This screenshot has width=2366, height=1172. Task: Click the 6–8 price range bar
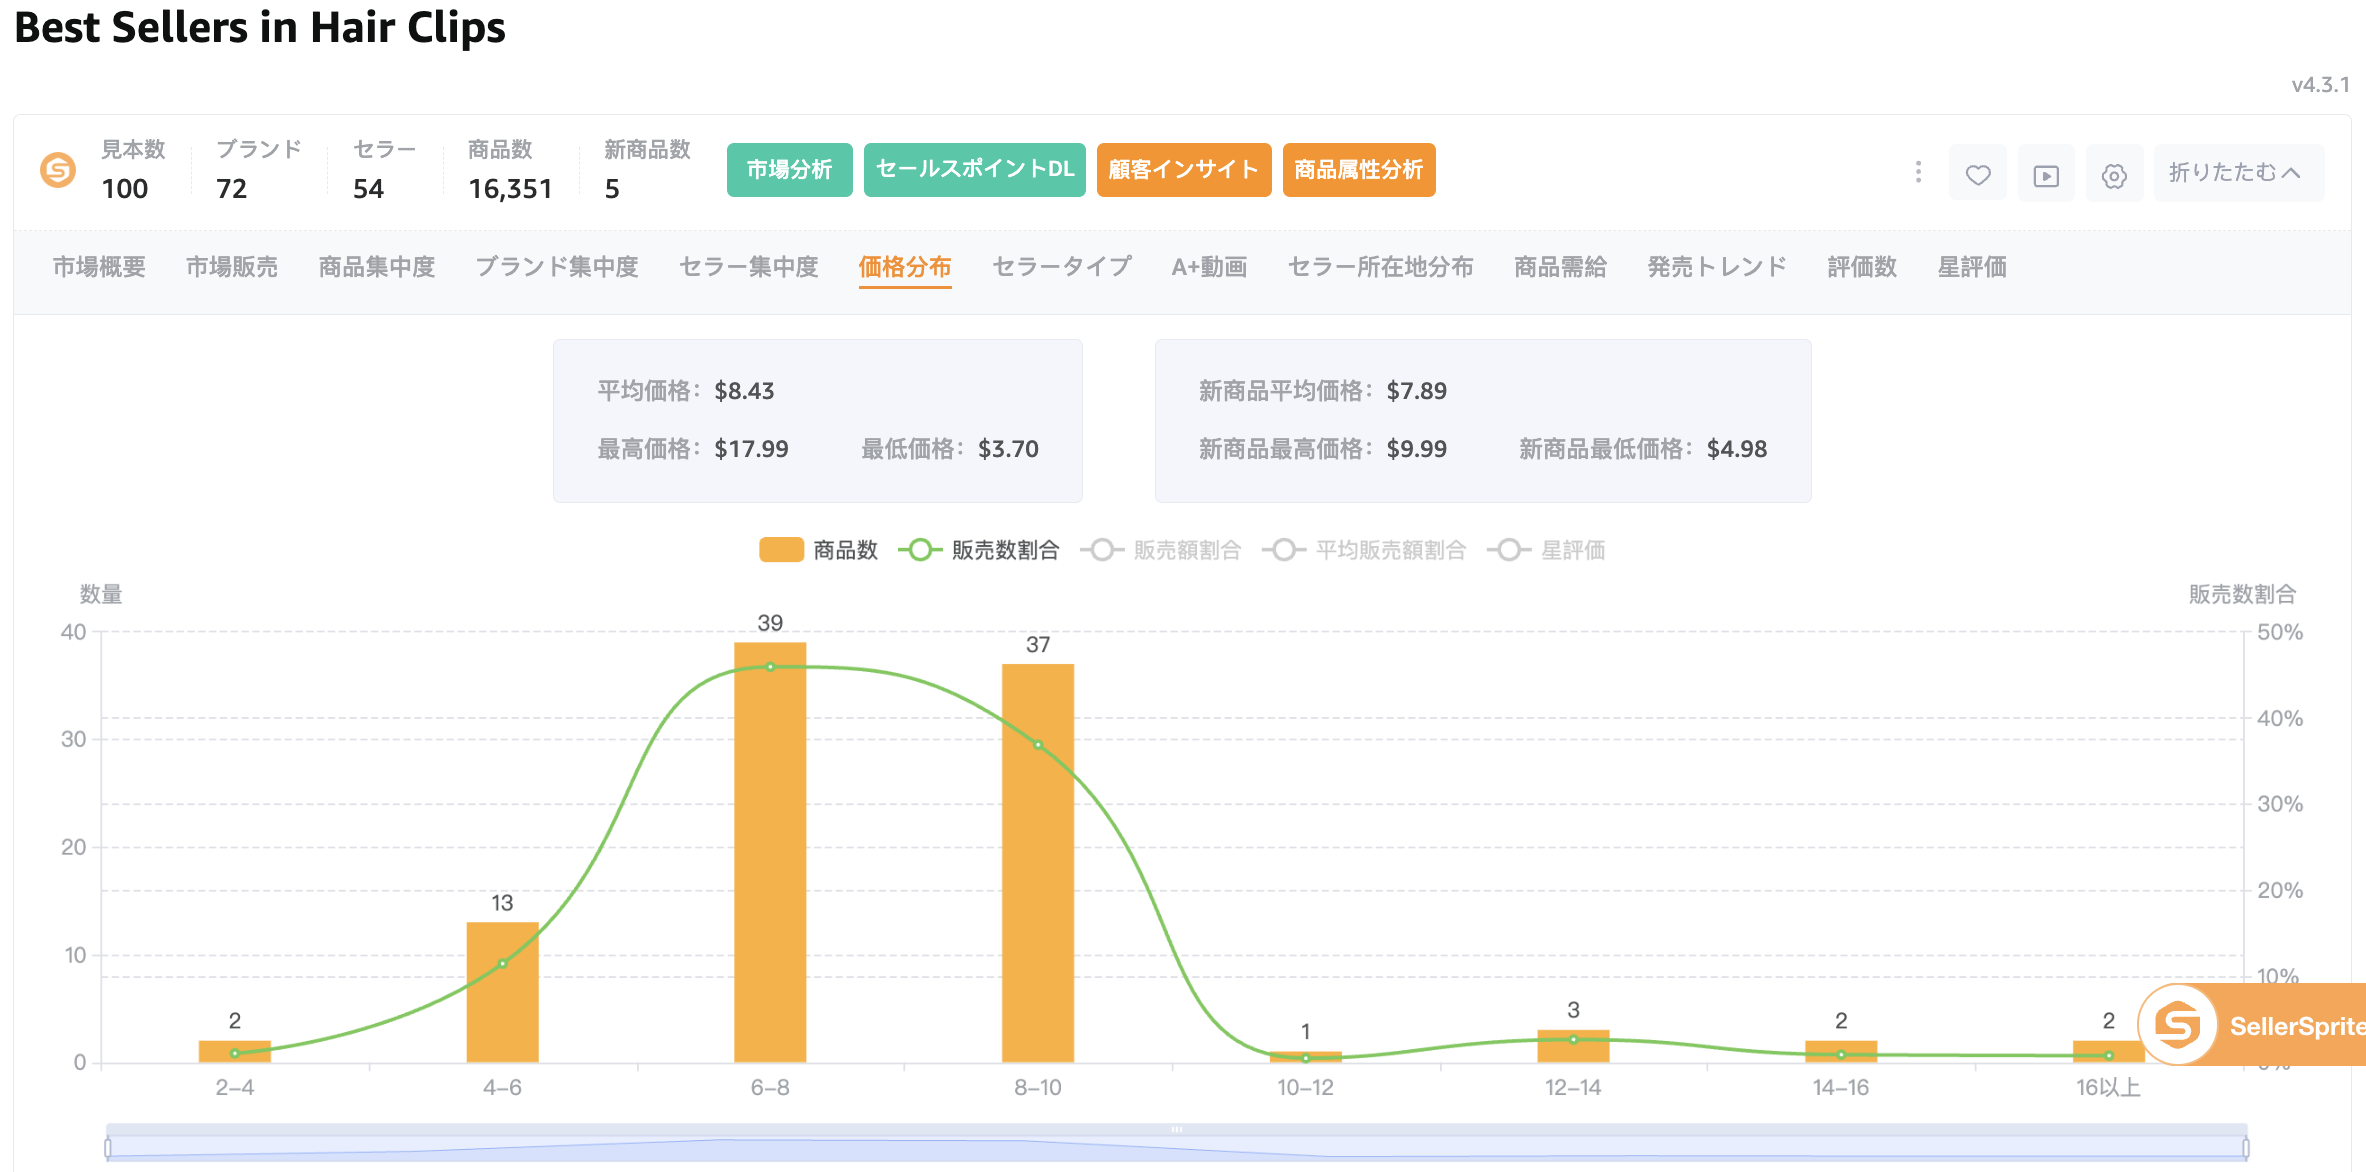770,852
